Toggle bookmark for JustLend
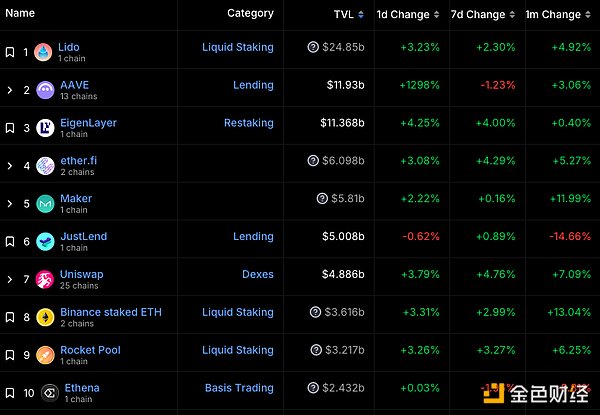This screenshot has width=600, height=415. (x=9, y=241)
